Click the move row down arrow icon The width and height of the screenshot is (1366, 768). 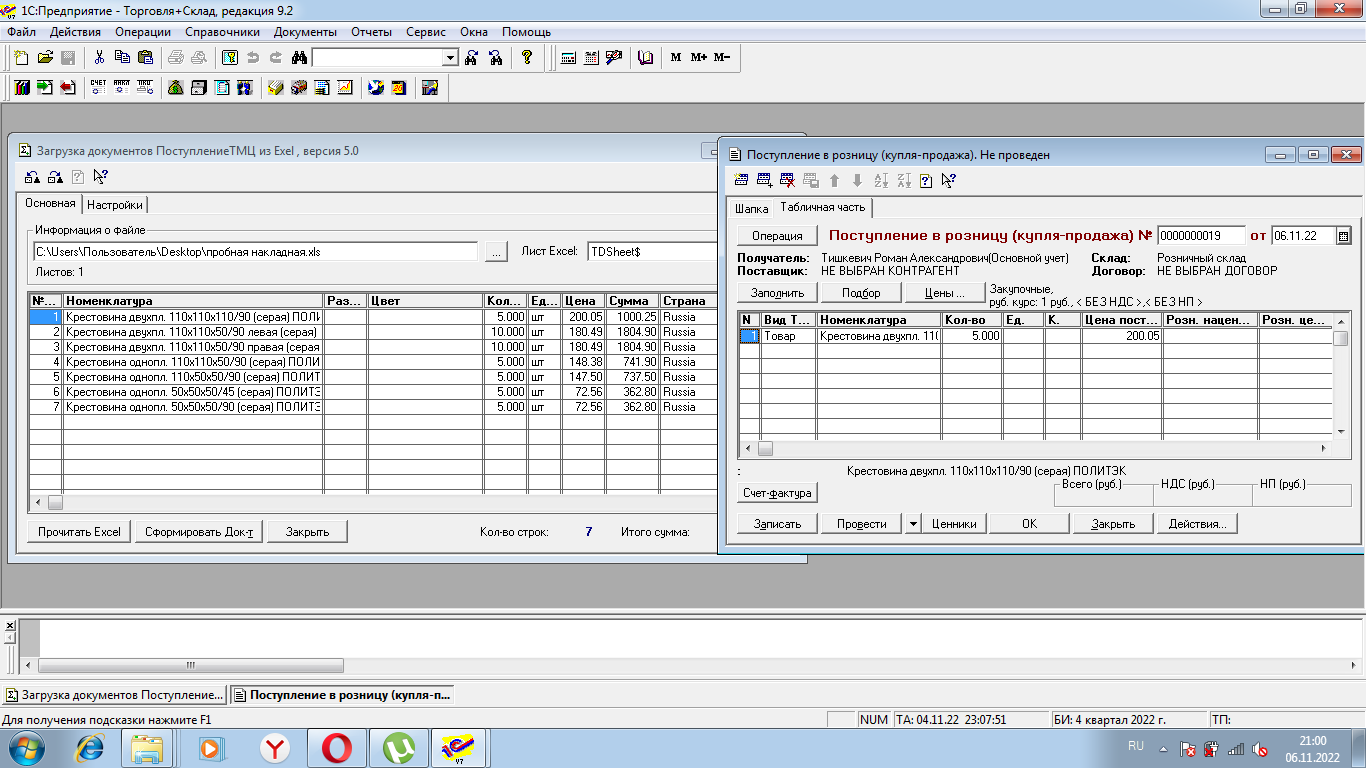(x=857, y=181)
